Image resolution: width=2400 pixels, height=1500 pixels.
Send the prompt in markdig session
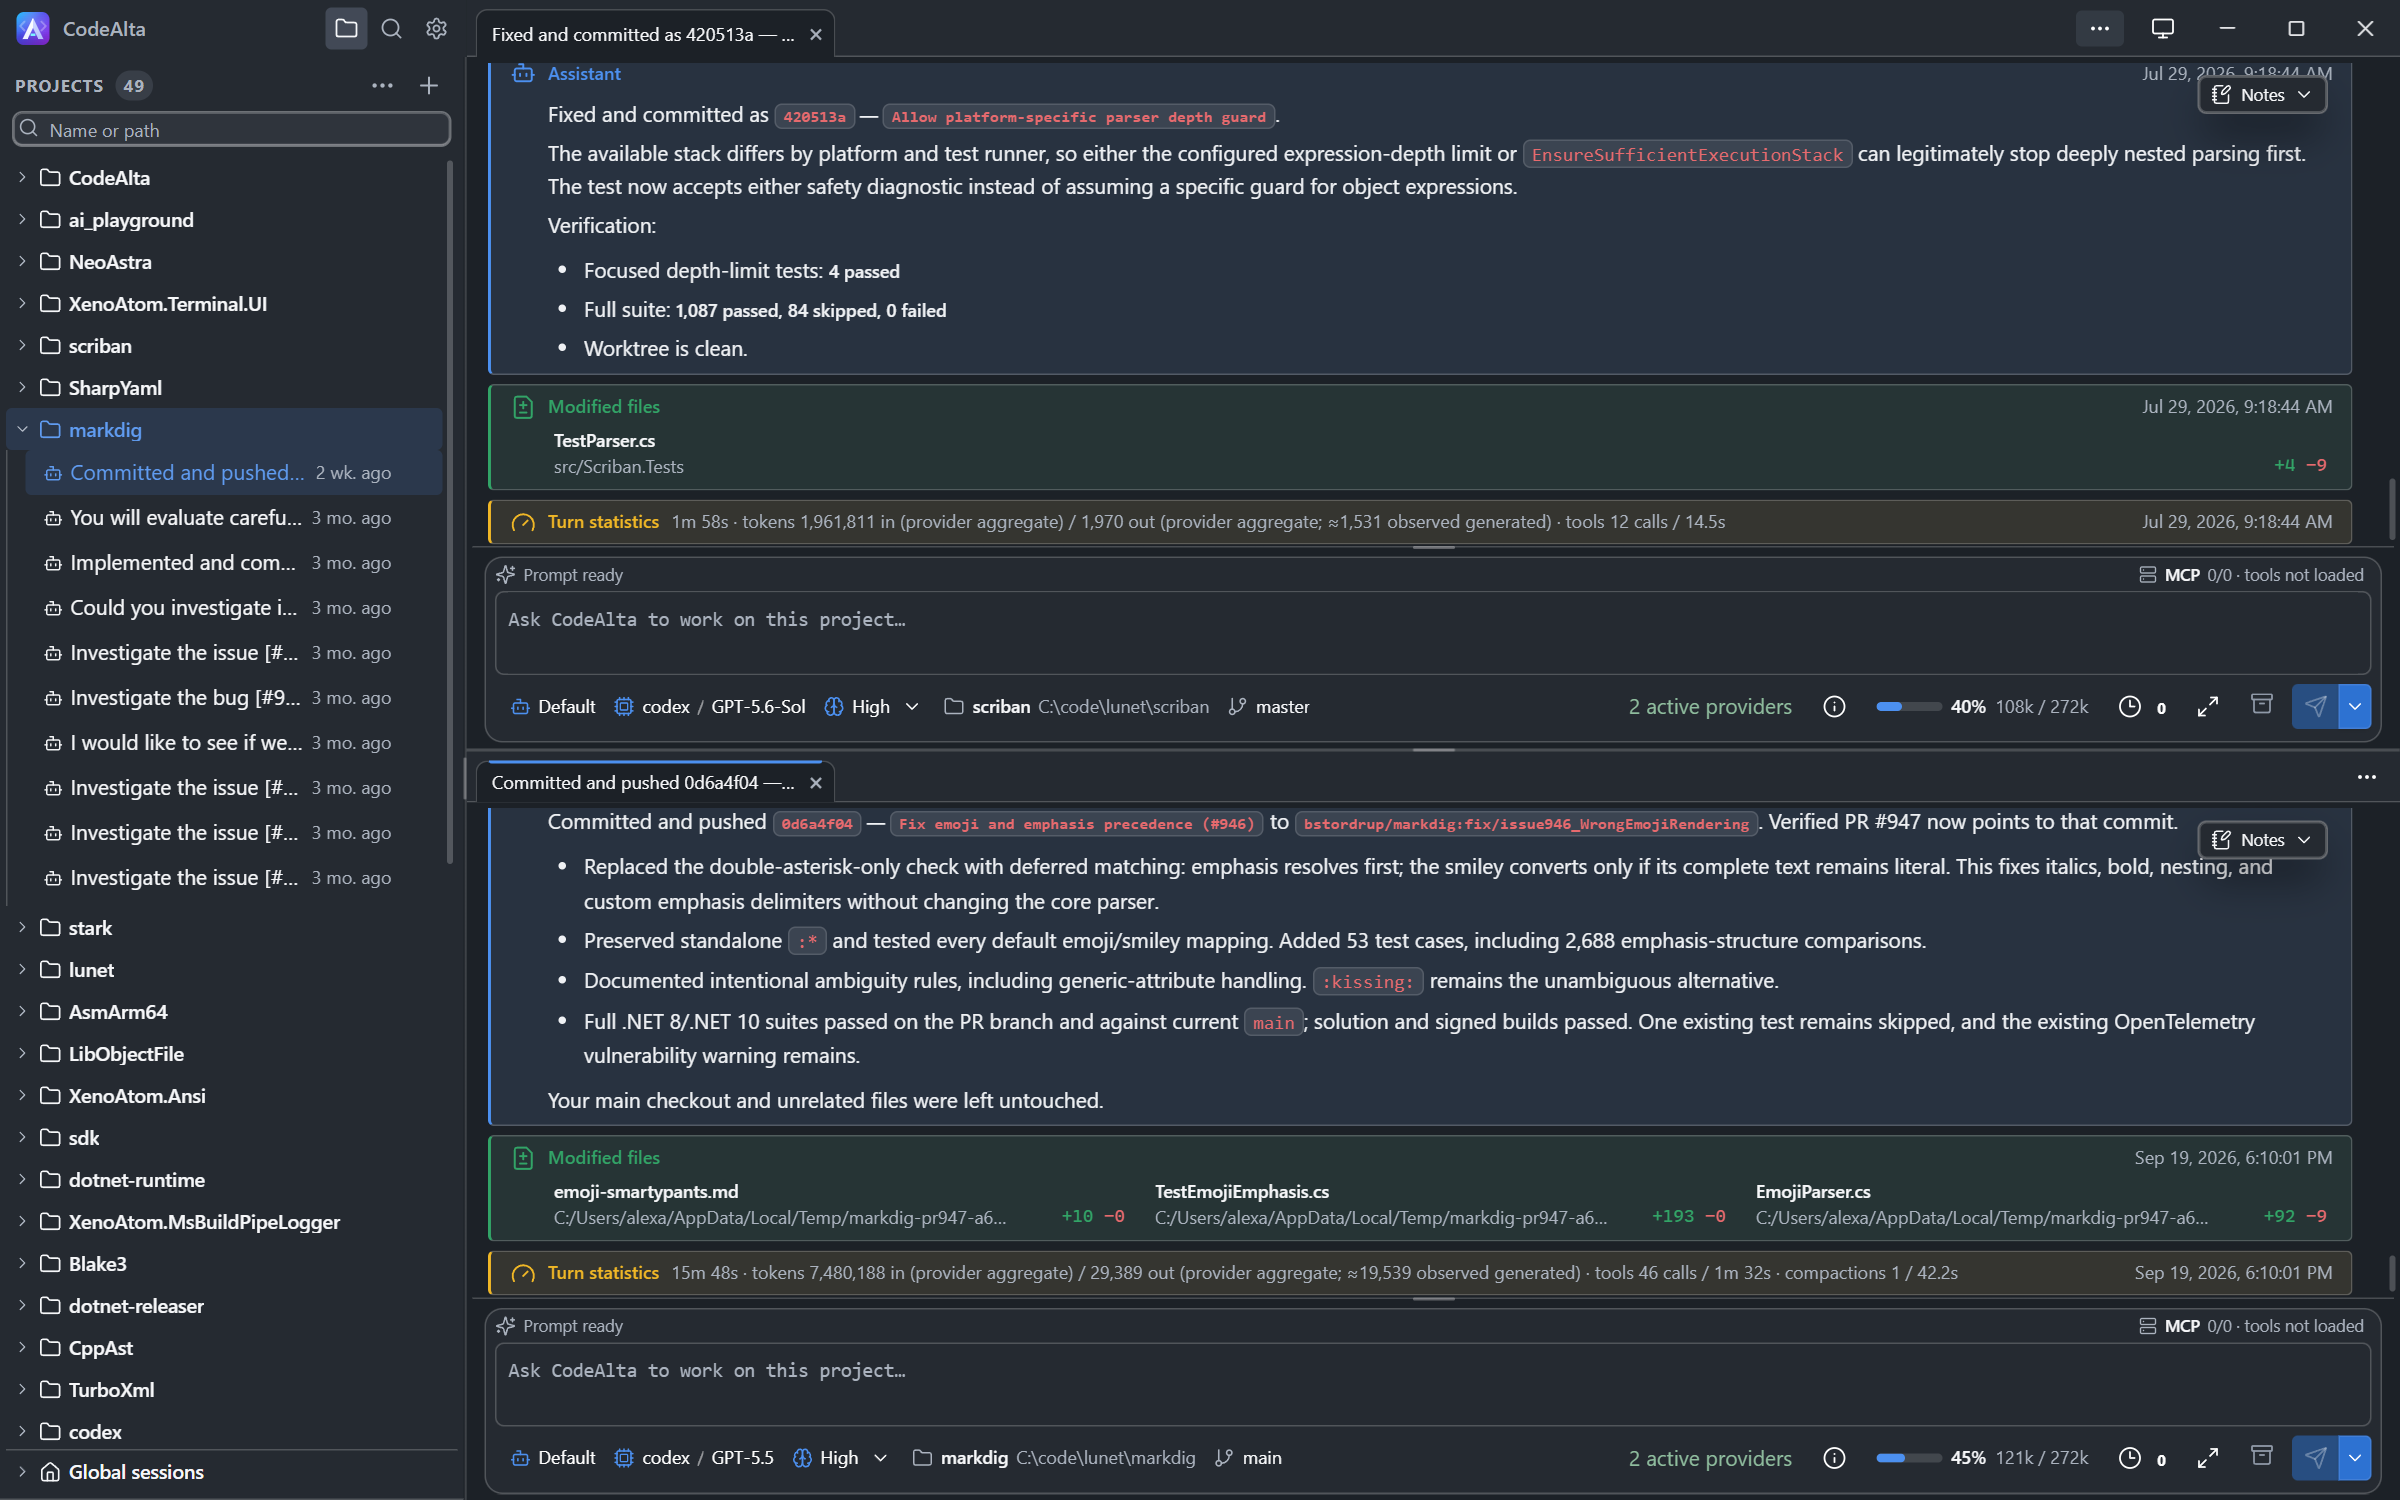pos(2315,1458)
